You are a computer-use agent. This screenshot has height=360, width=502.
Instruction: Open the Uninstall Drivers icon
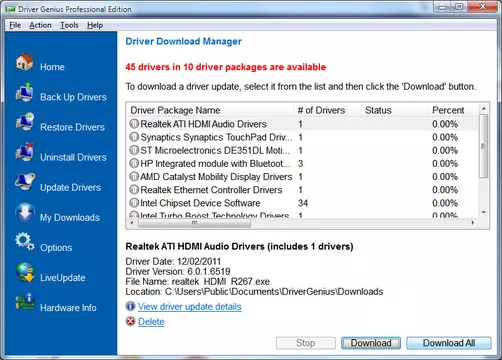click(24, 152)
